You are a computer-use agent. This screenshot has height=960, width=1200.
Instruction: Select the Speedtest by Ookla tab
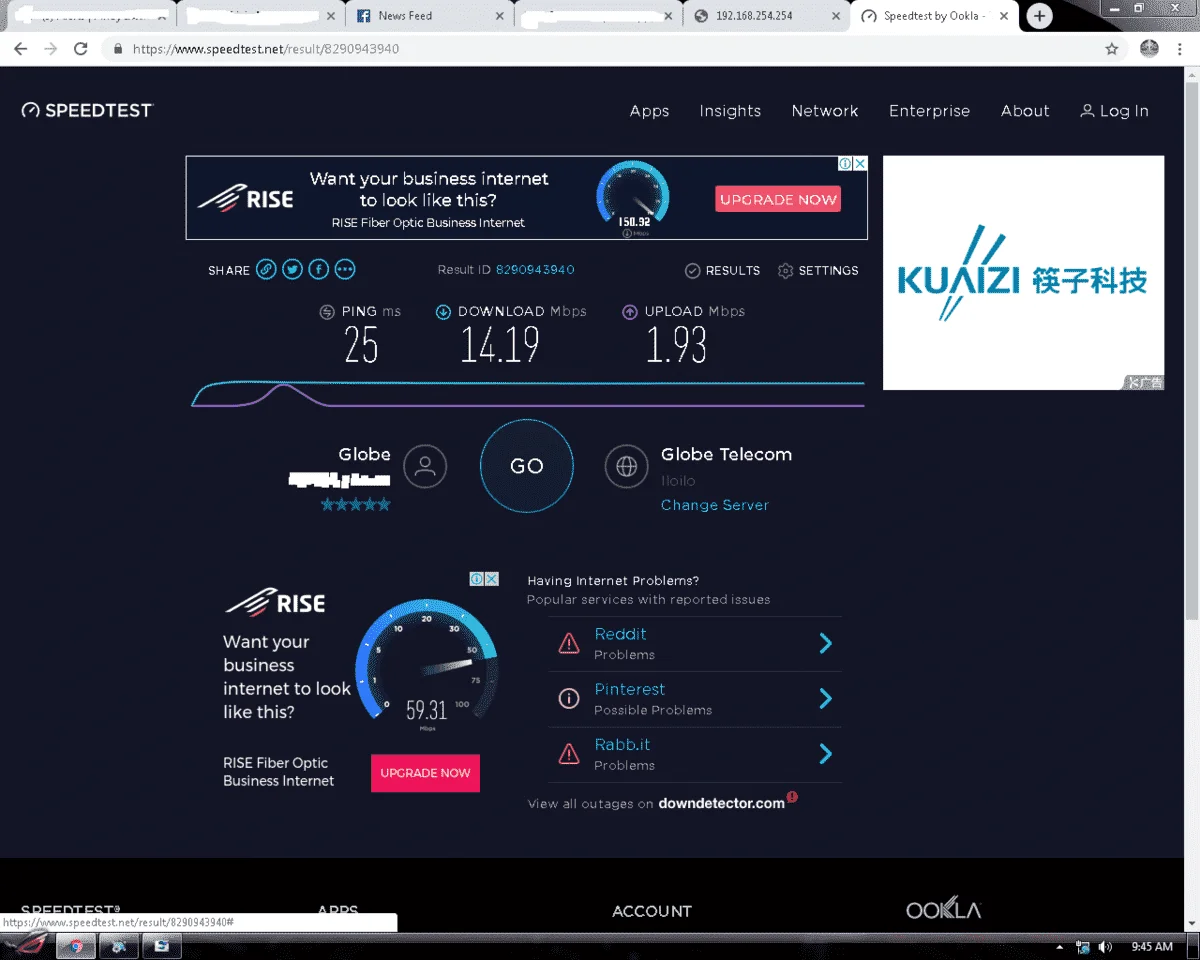pyautogui.click(x=935, y=16)
